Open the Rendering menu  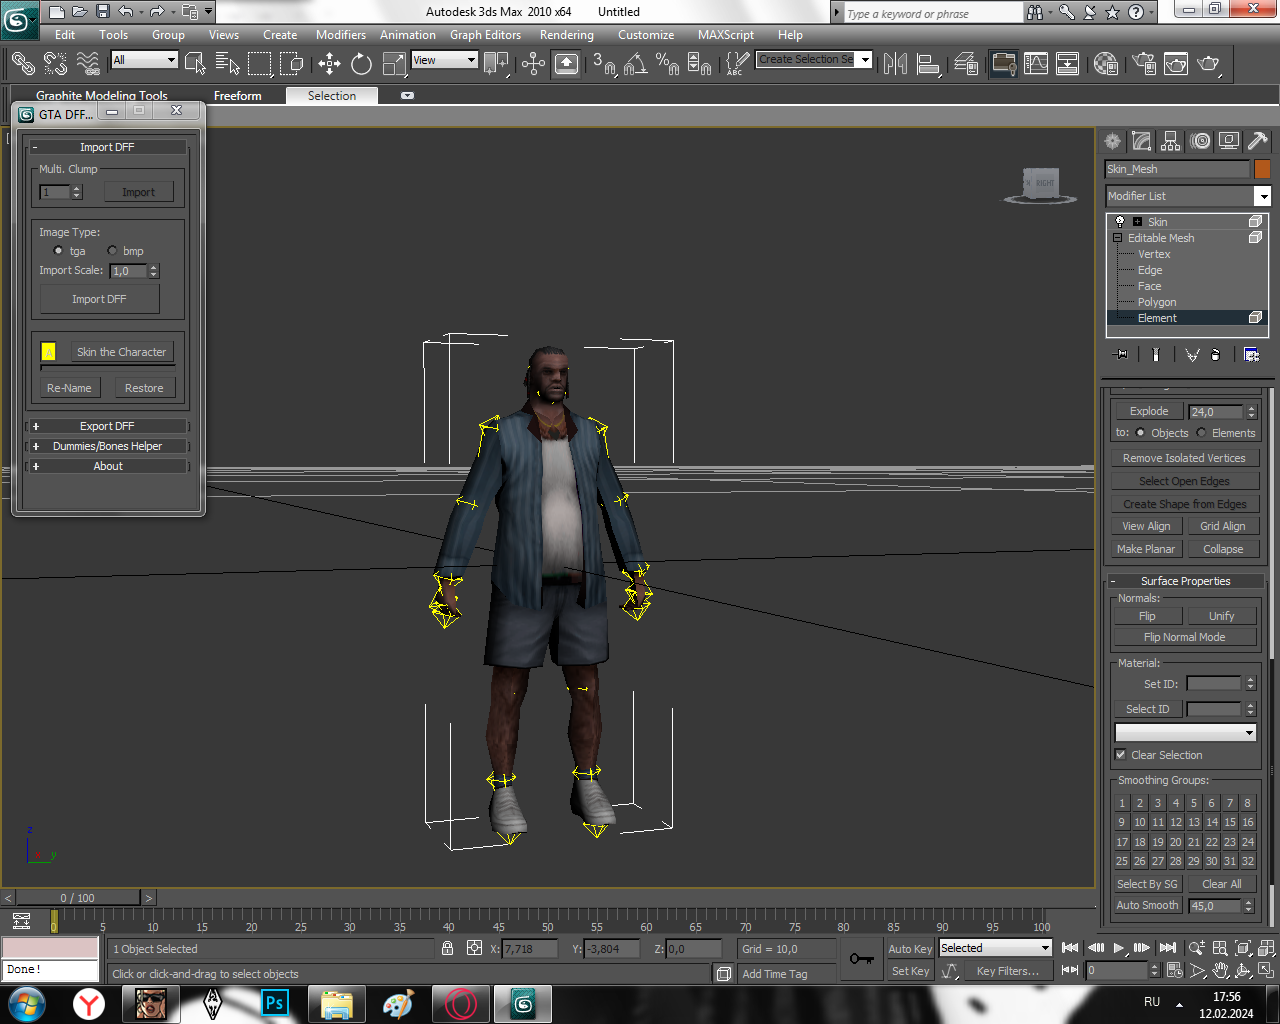tap(566, 35)
